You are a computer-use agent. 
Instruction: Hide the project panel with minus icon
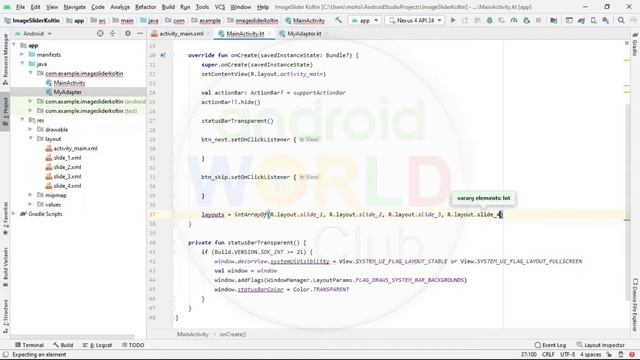140,33
